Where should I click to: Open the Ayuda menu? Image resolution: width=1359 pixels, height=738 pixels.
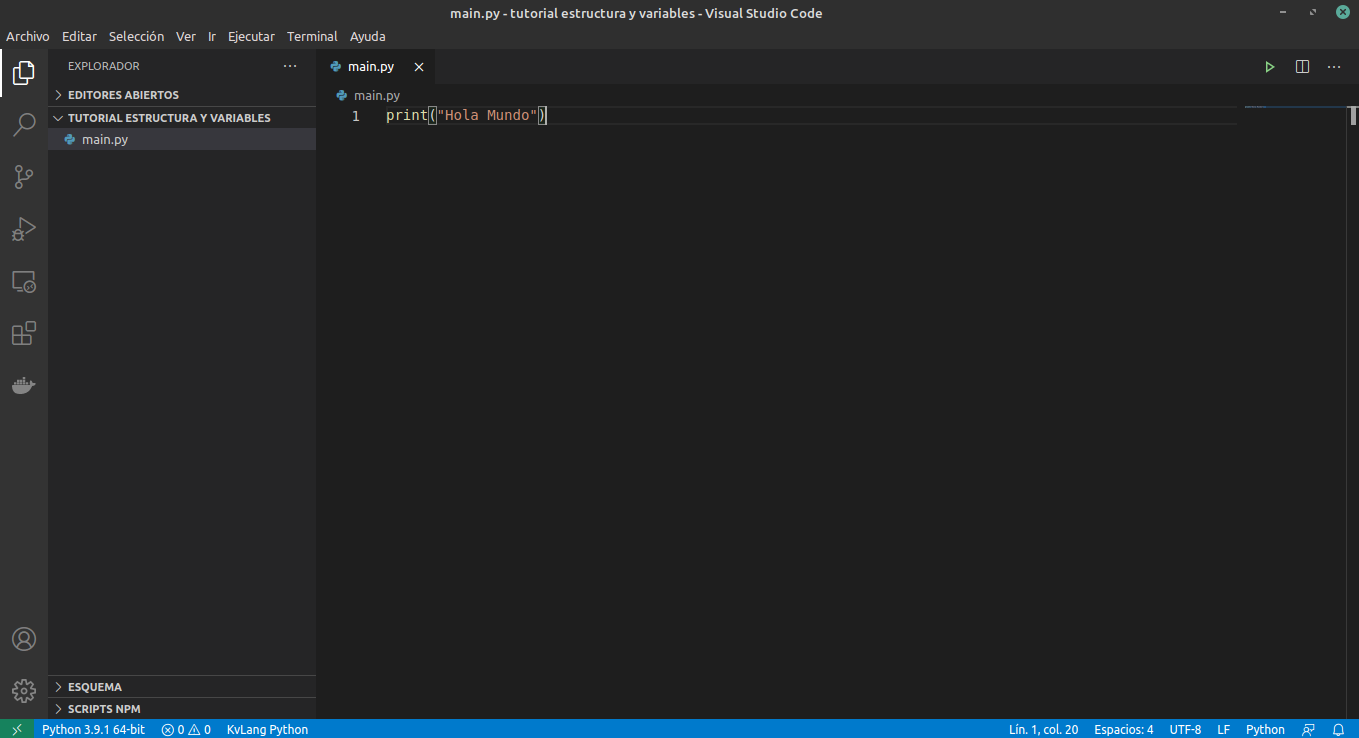pos(368,36)
